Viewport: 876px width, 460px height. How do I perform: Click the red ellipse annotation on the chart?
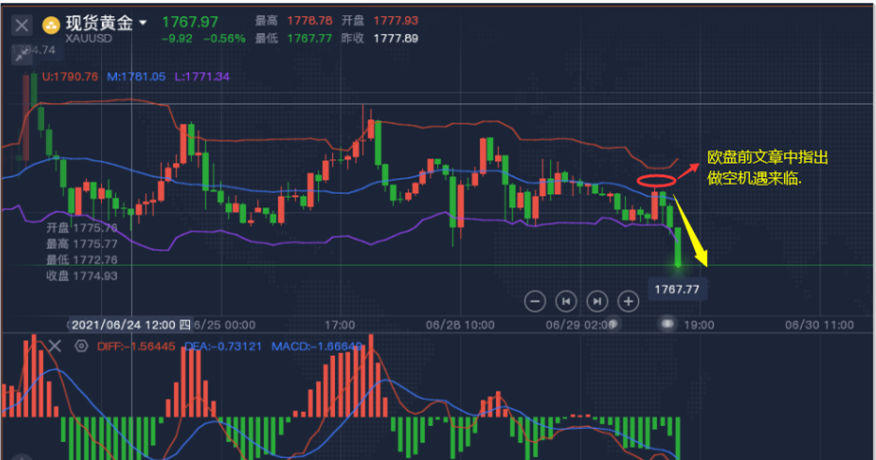(656, 181)
